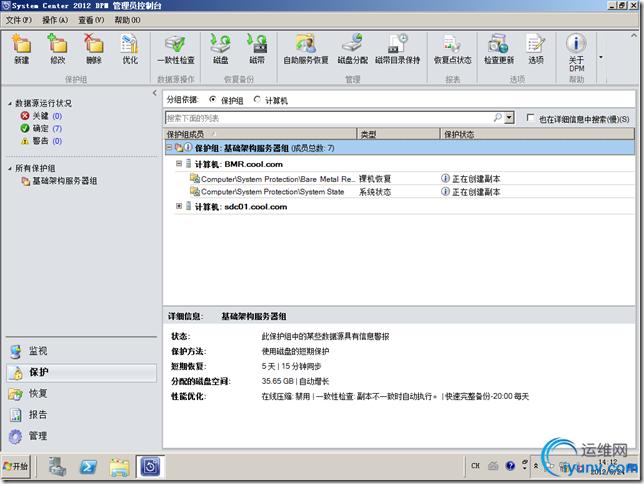Filter by 警告 (0) warning status
The image size is (644, 484).
41,141
